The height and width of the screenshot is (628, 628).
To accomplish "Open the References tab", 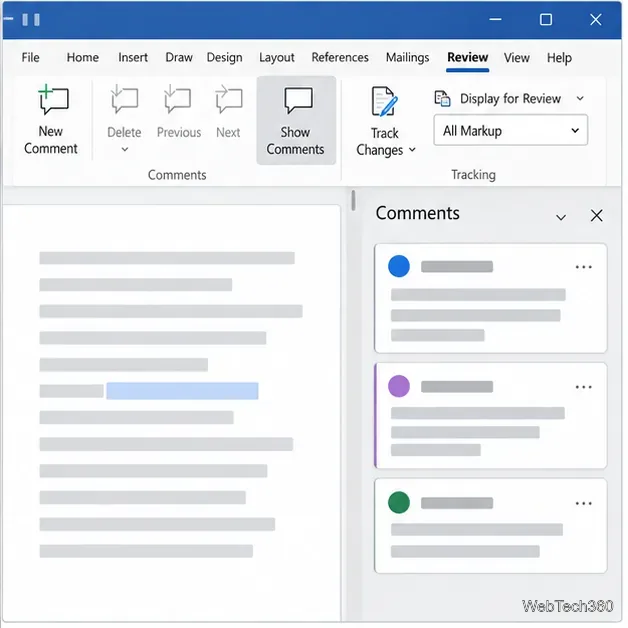I will point(340,58).
